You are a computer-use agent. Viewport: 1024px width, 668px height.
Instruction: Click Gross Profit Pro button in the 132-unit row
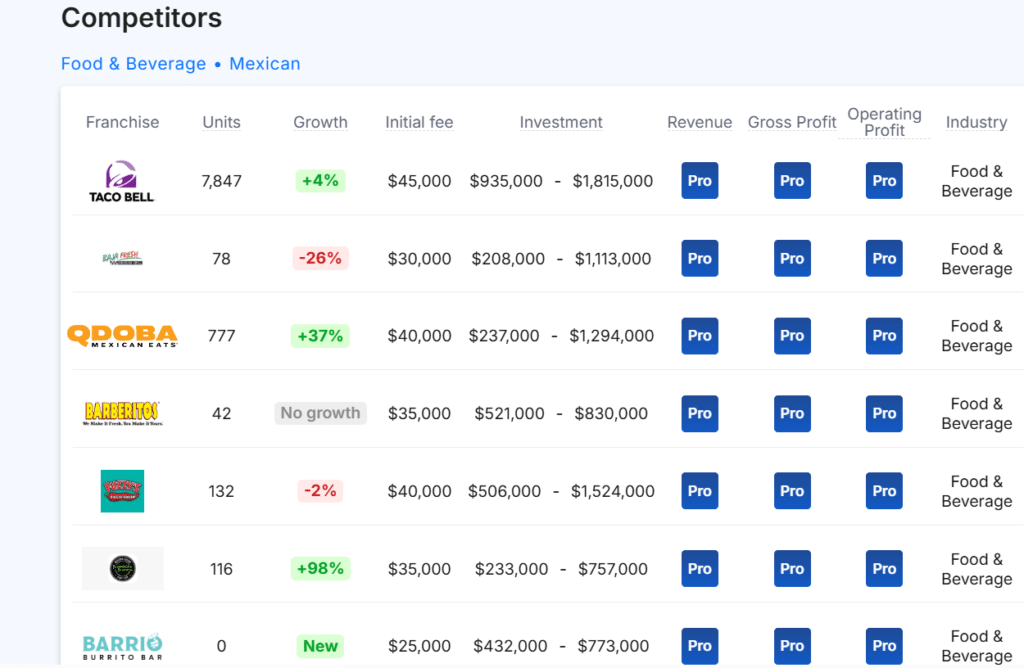point(792,491)
